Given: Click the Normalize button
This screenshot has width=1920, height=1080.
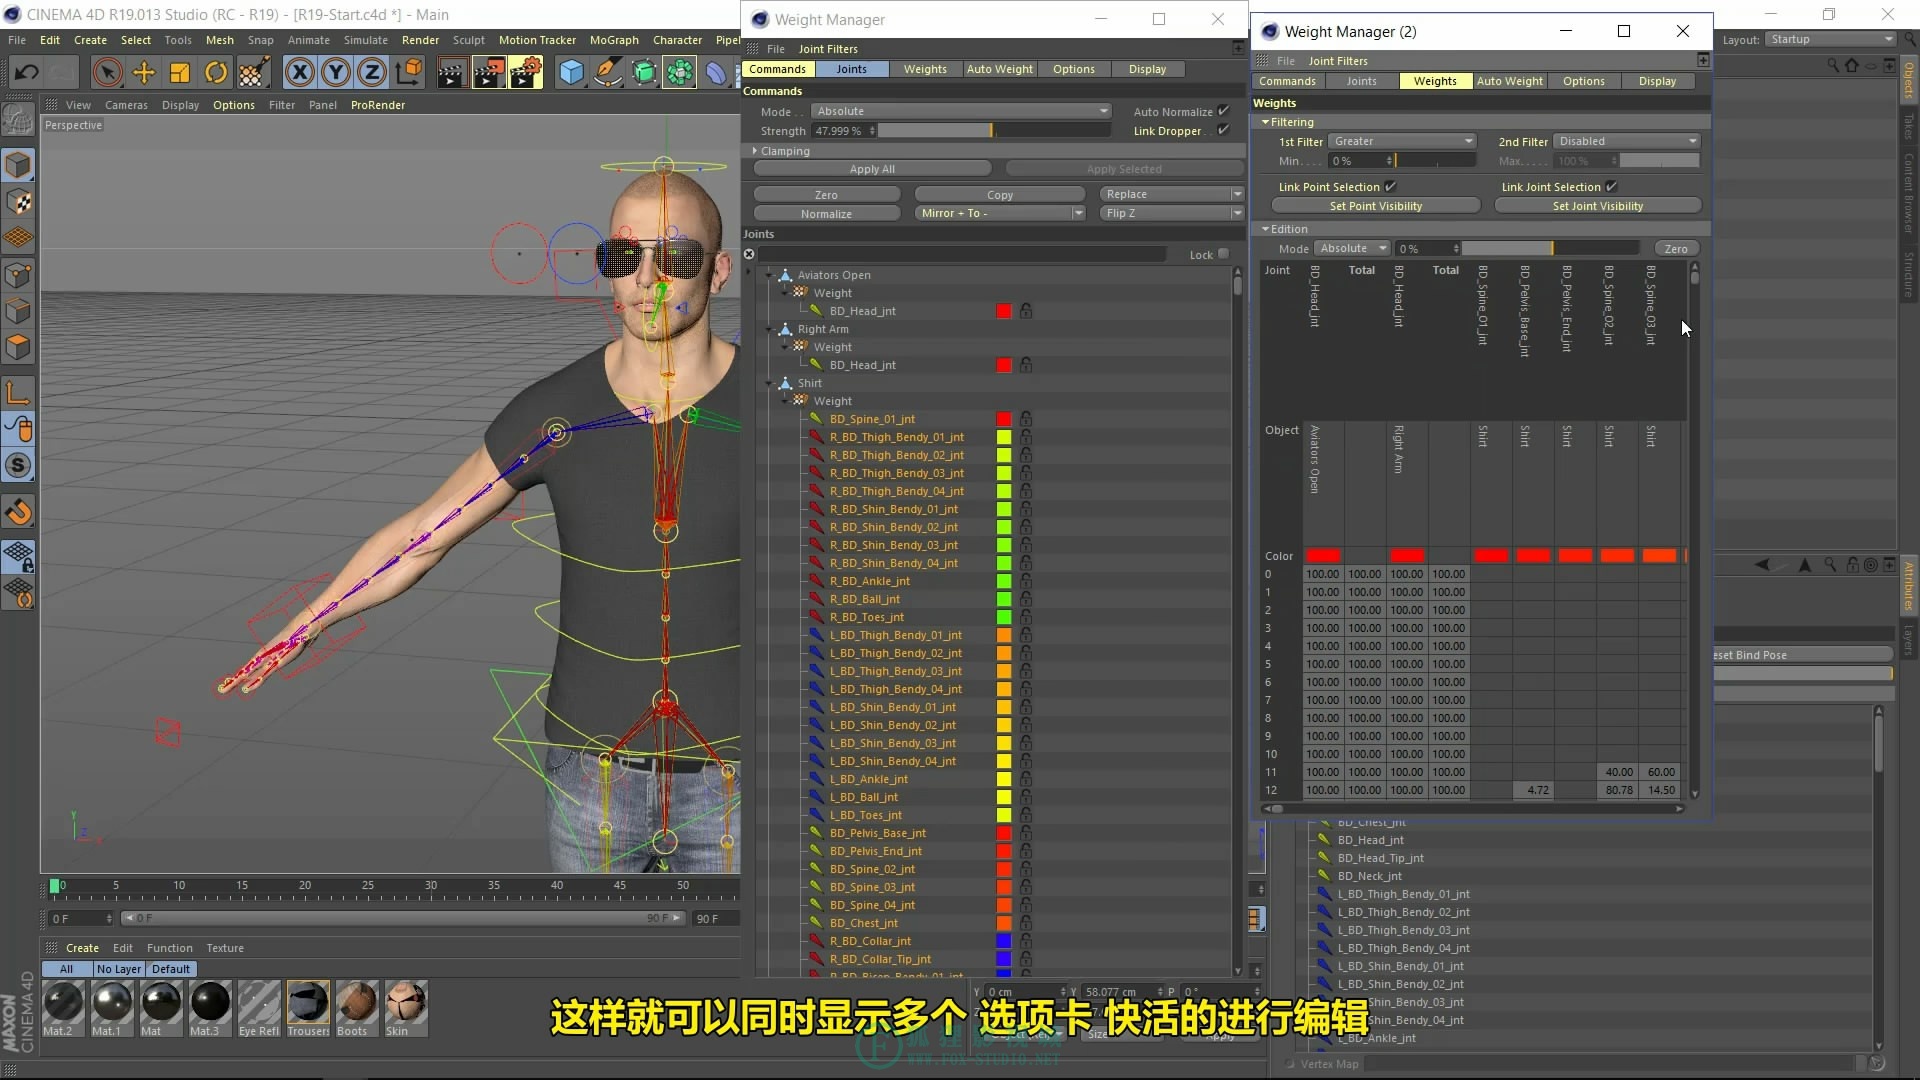Looking at the screenshot, I should click(x=826, y=214).
